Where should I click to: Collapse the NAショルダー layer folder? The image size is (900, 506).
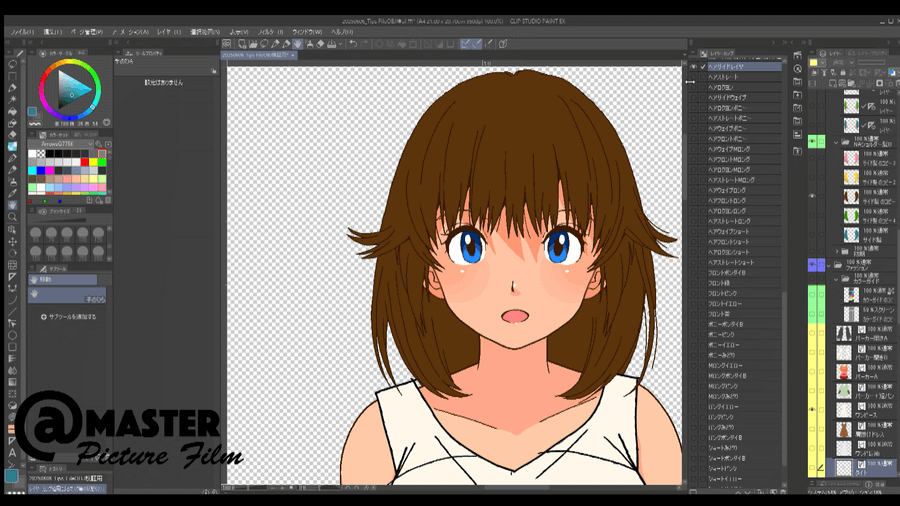(x=836, y=143)
